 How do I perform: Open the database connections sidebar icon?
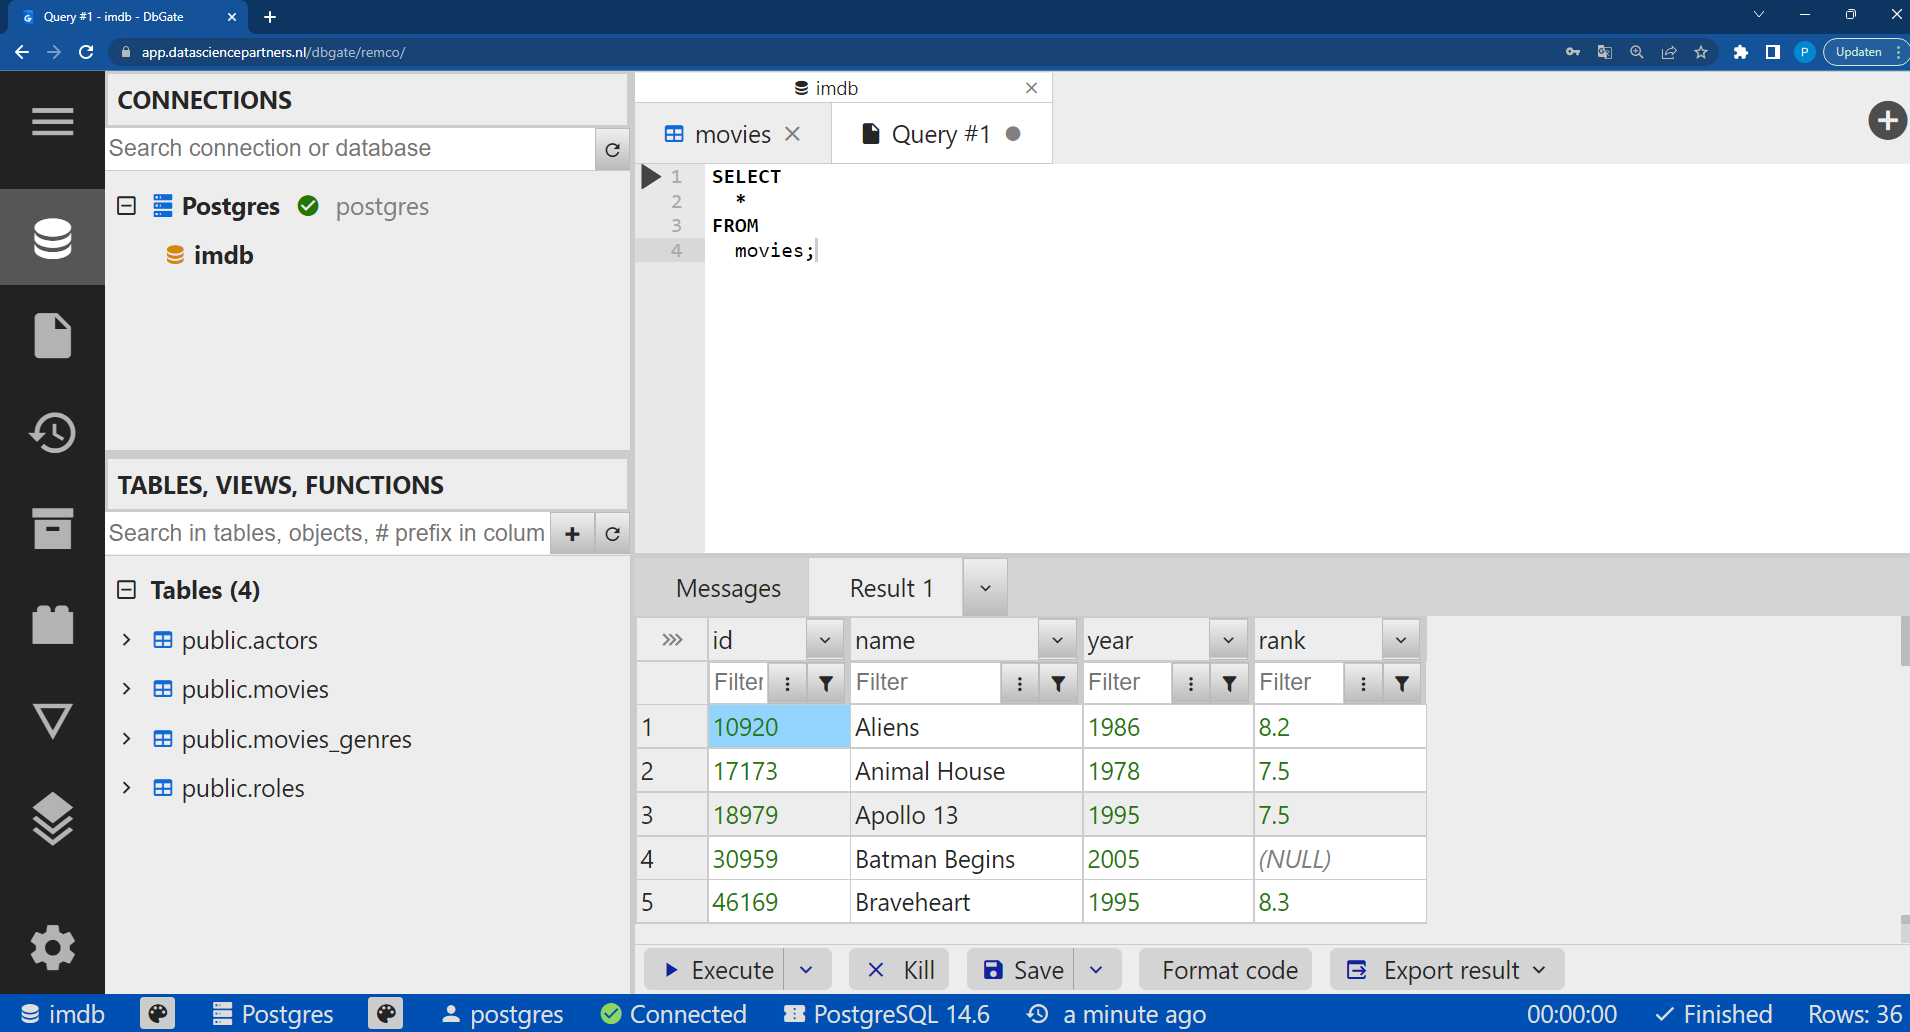coord(52,238)
